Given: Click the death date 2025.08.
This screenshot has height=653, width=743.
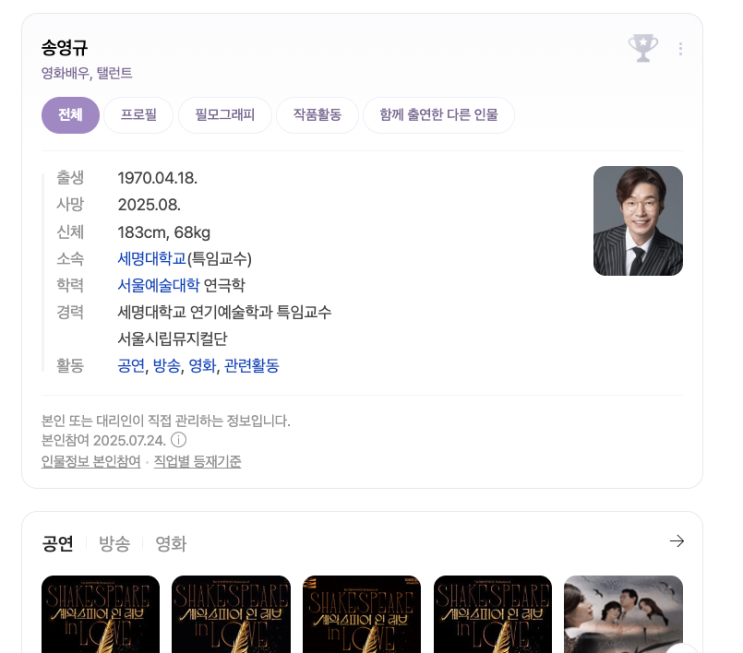Looking at the screenshot, I should coord(149,205).
